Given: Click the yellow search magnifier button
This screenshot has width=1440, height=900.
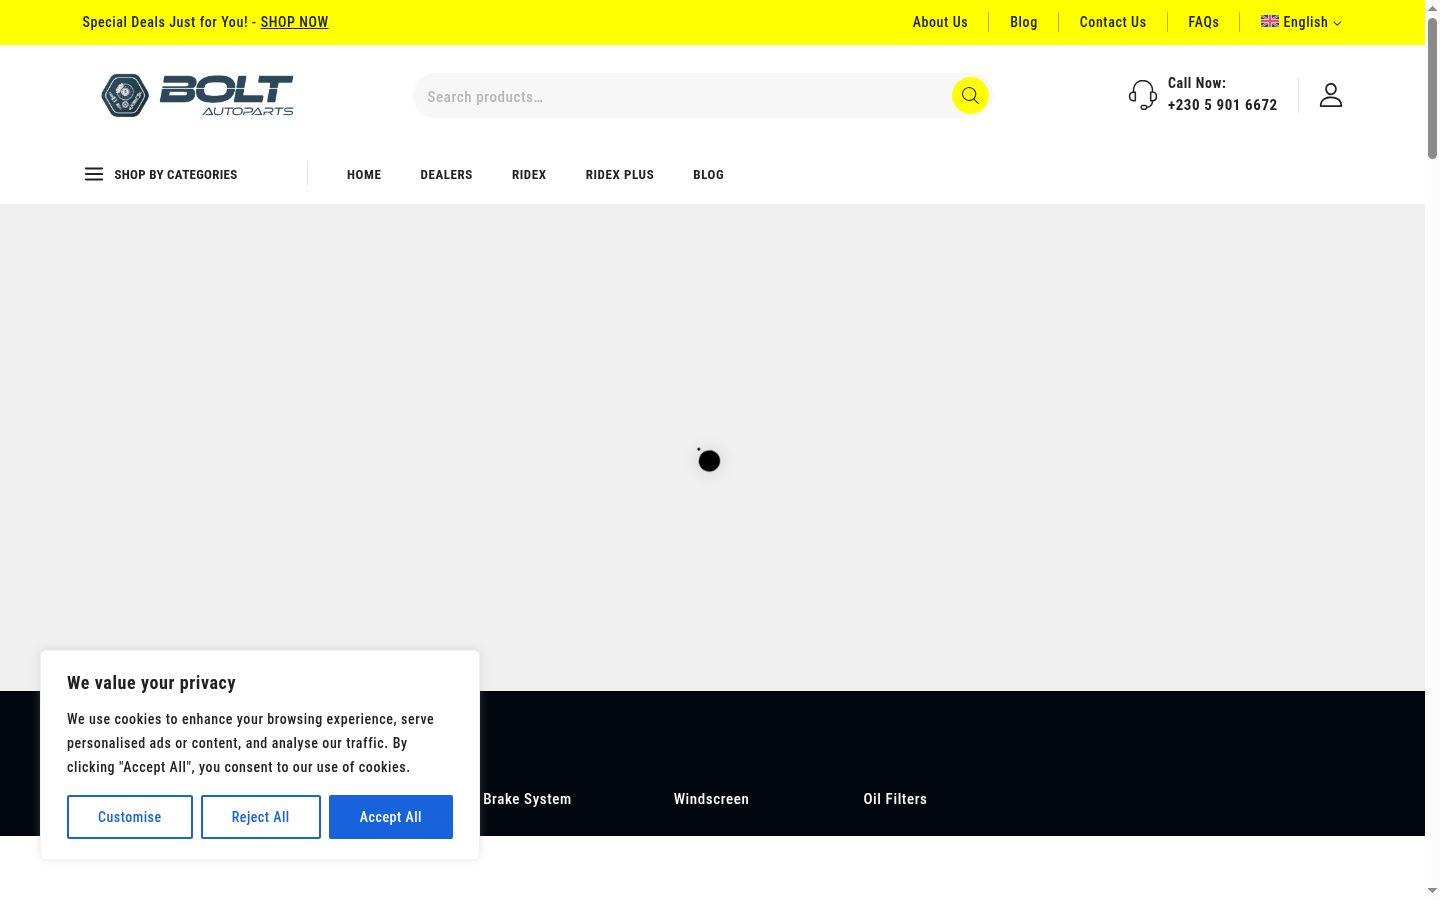Looking at the screenshot, I should tap(970, 96).
